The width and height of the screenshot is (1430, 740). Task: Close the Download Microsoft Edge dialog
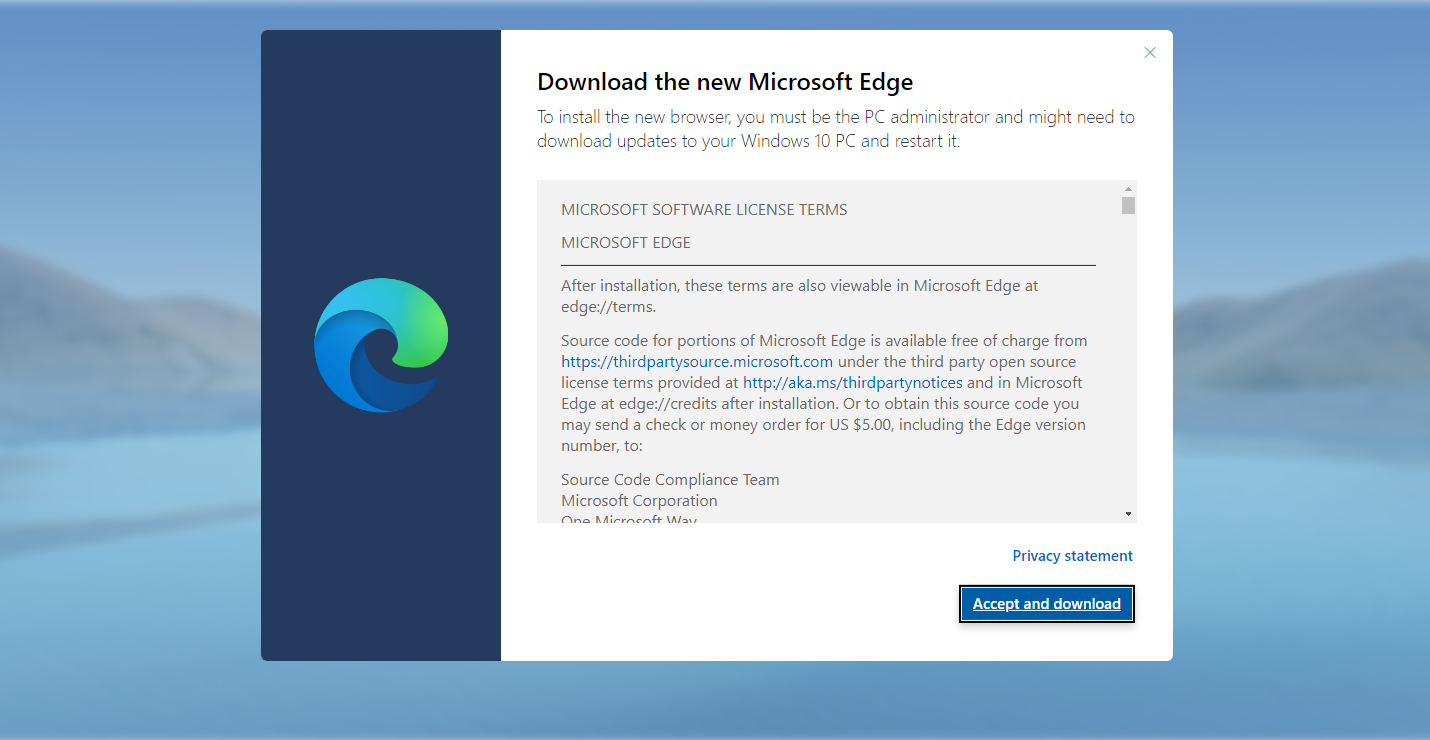click(x=1150, y=53)
